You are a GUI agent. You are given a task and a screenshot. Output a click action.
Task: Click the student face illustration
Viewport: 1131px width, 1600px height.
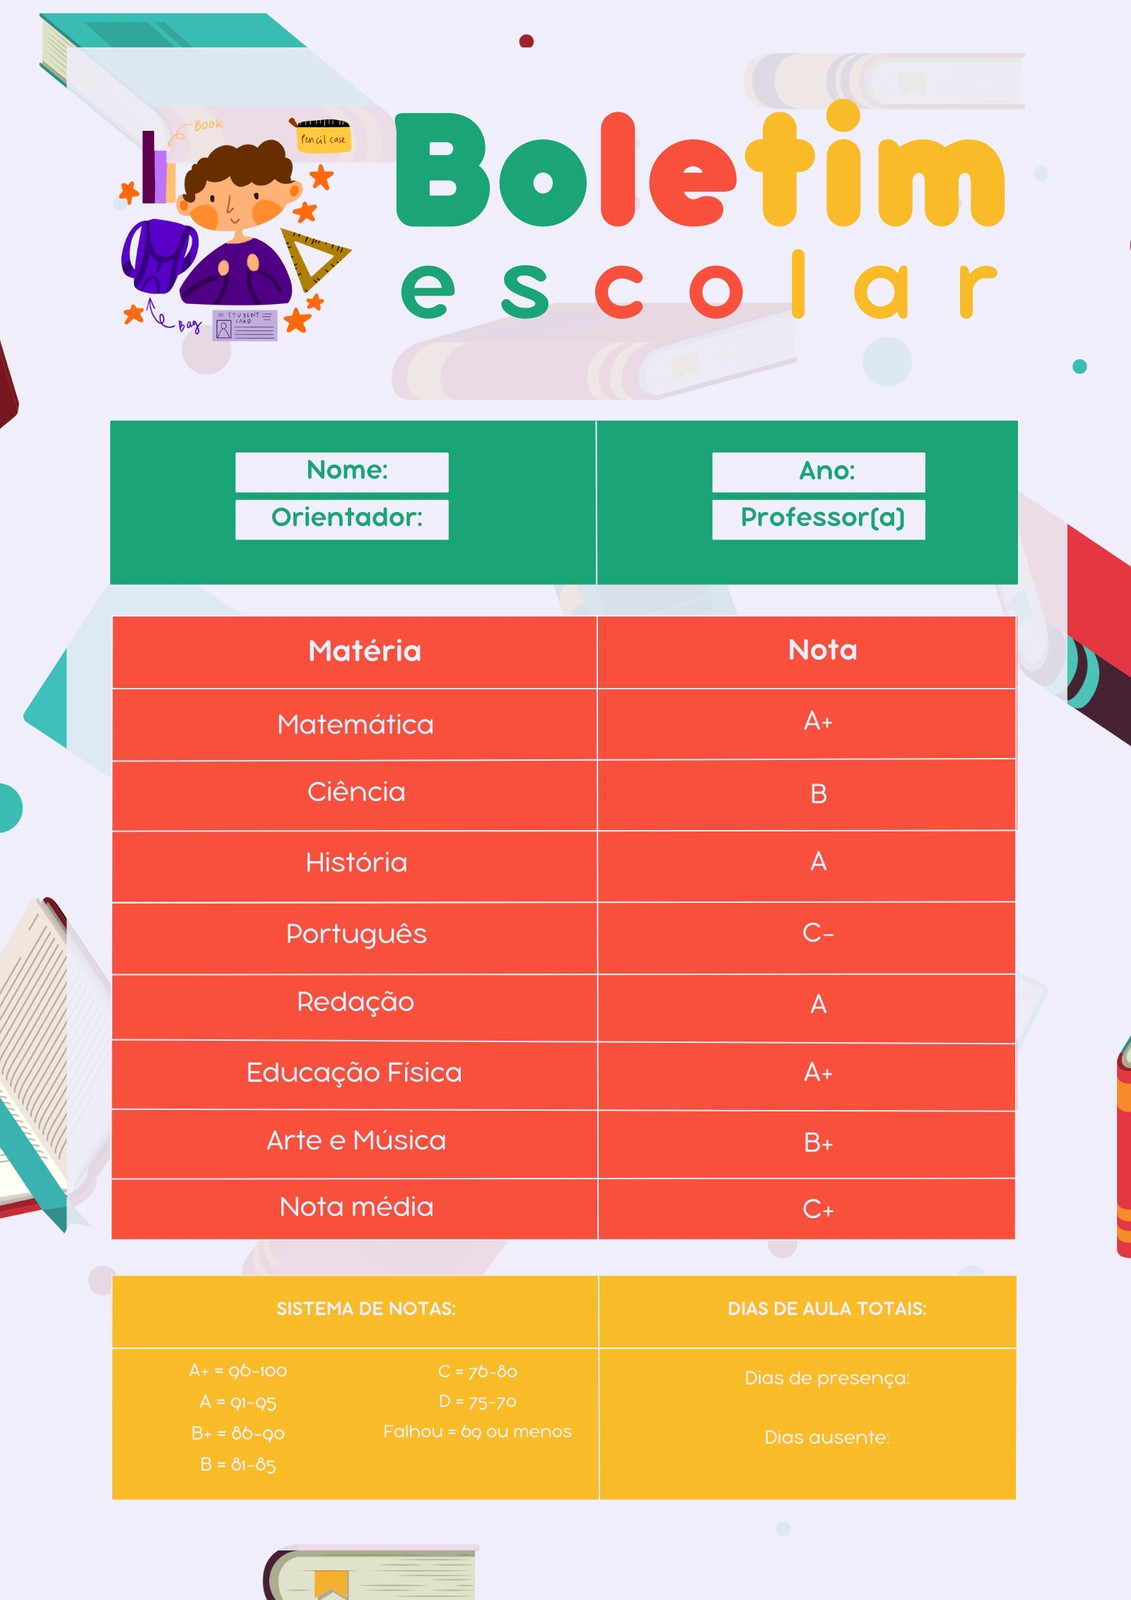[238, 190]
